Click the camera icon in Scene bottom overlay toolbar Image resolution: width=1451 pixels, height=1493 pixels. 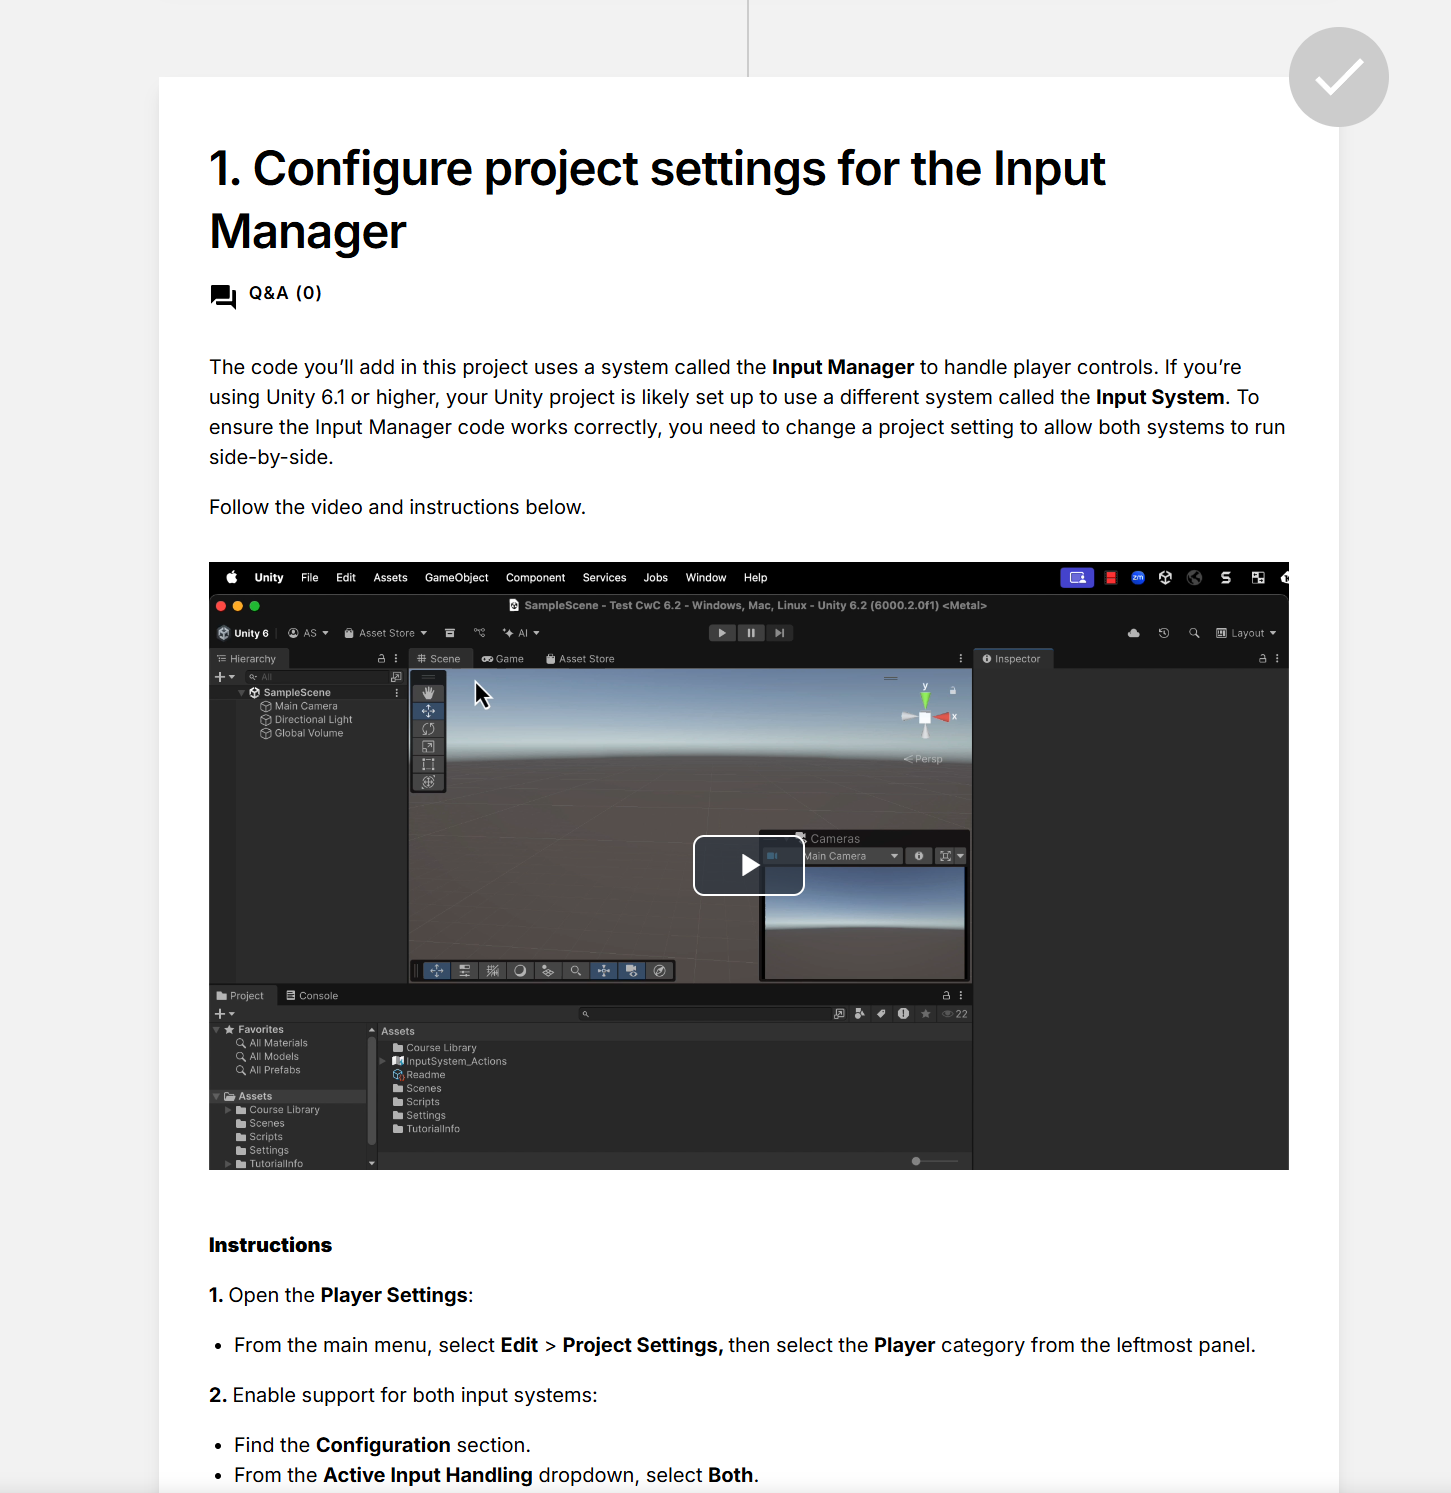pos(631,970)
